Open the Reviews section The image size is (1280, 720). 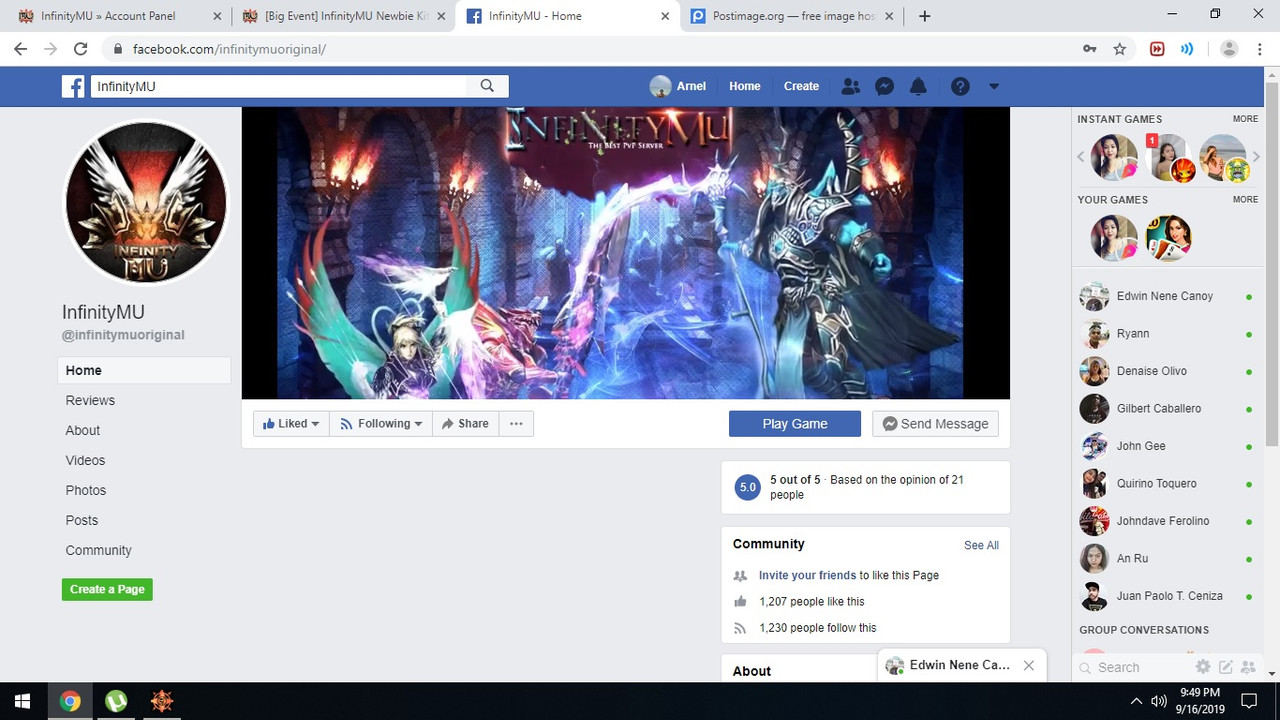click(90, 400)
